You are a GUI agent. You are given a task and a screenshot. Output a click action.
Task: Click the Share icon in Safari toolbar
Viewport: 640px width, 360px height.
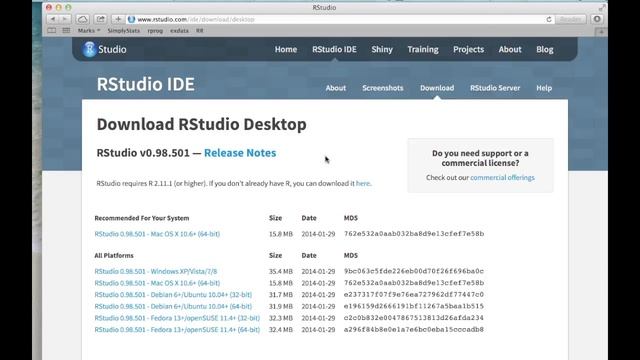coord(100,19)
